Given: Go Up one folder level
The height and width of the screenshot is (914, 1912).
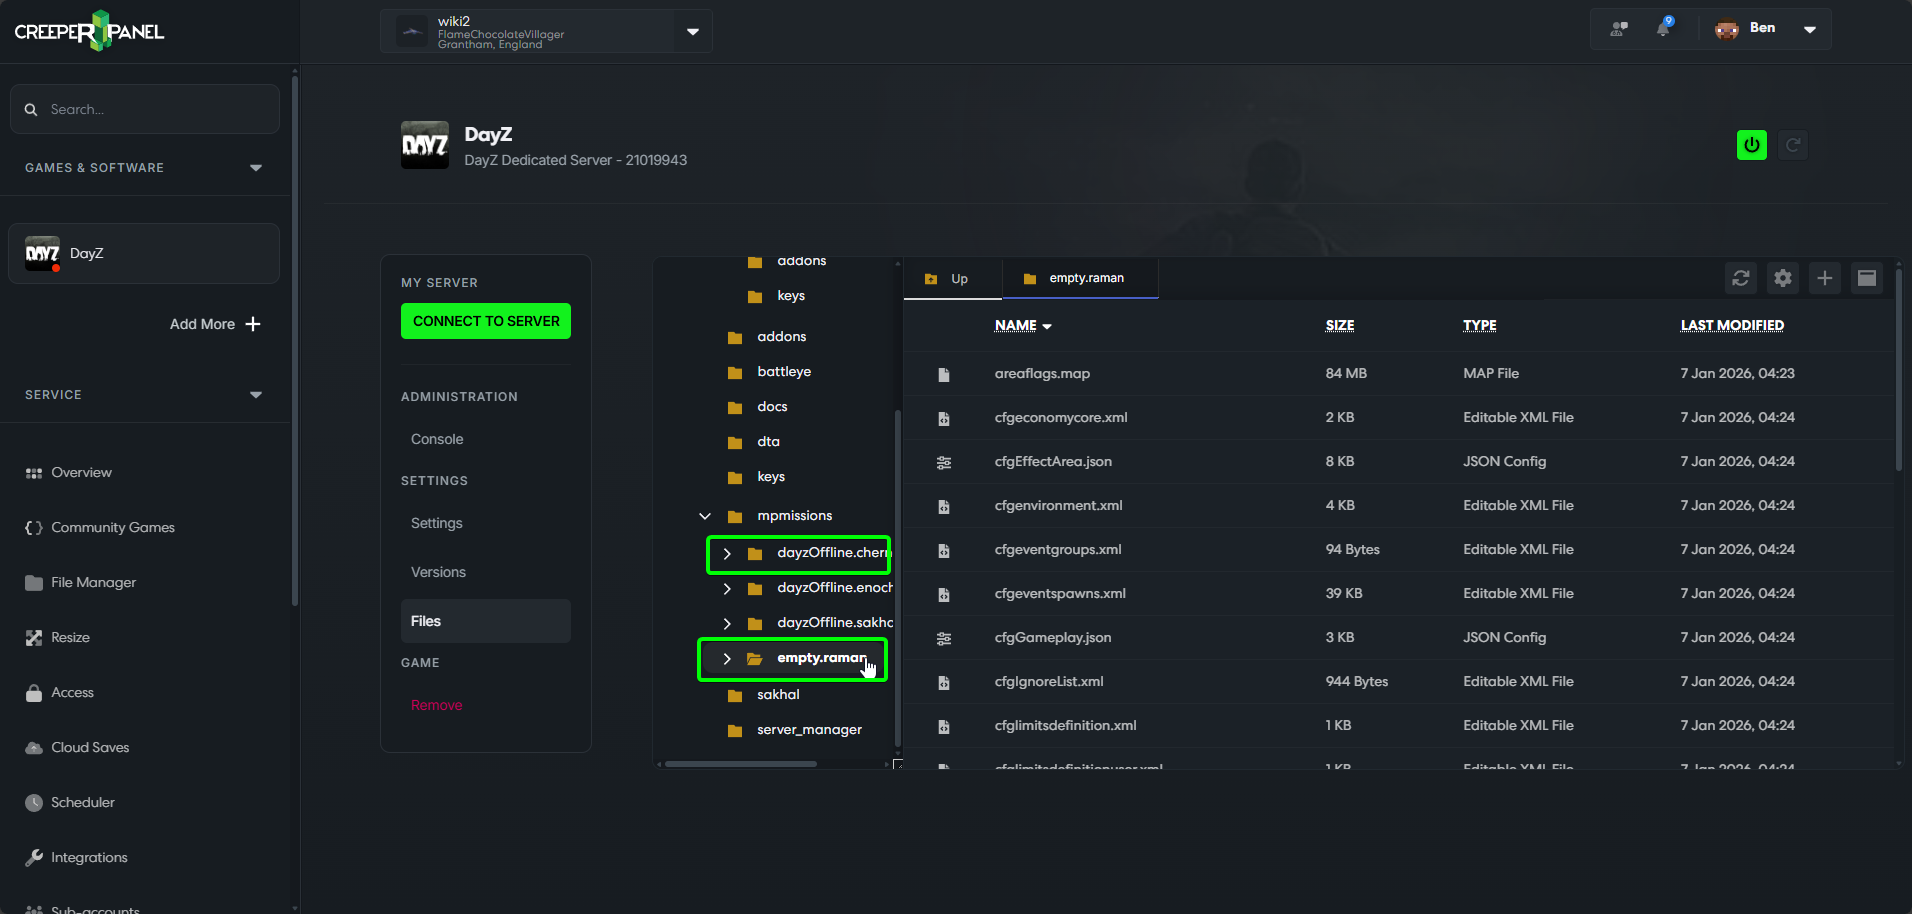Looking at the screenshot, I should [x=948, y=279].
